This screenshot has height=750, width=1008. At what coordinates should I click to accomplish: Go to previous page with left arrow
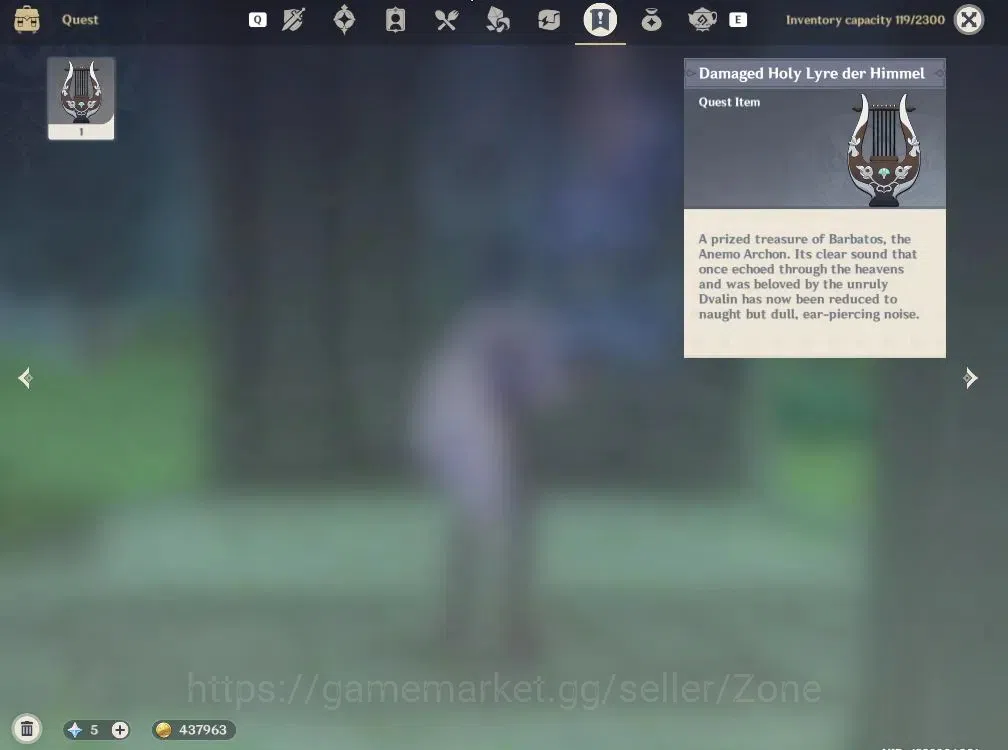[x=25, y=378]
